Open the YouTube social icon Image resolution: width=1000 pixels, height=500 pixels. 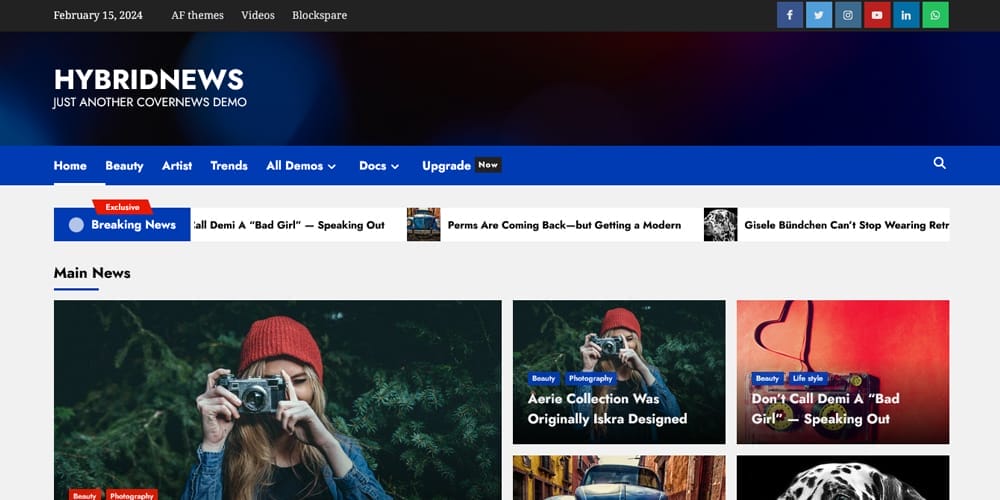point(877,15)
